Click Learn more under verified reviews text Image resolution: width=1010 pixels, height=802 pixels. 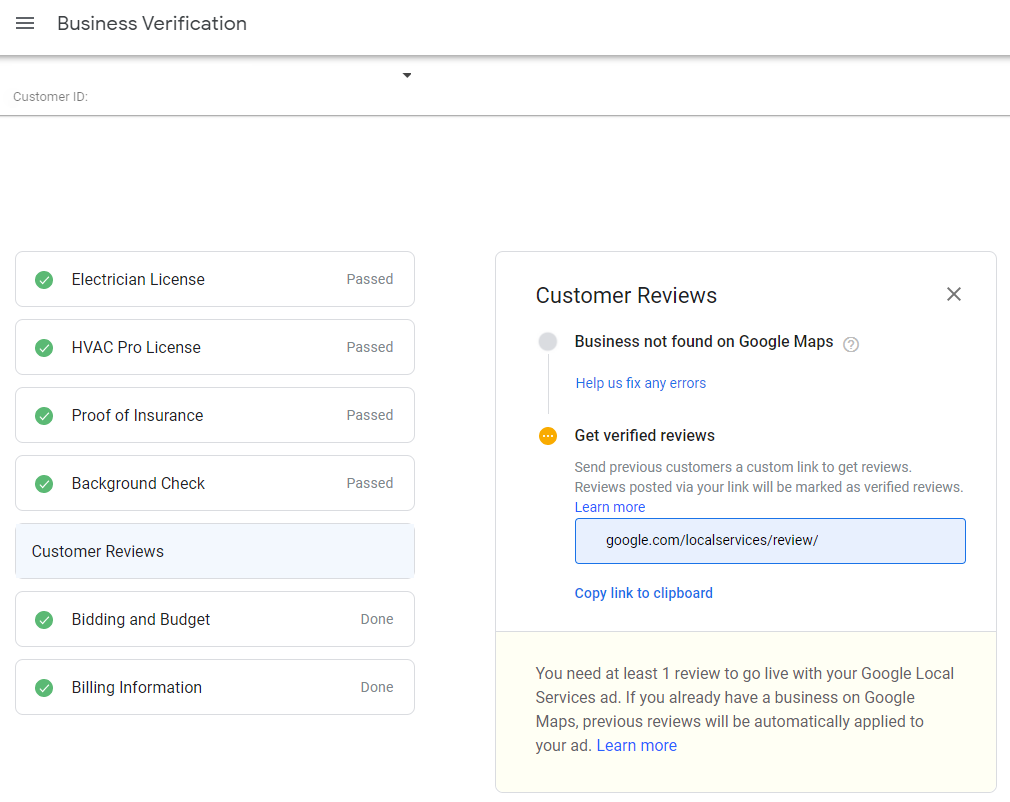(x=609, y=507)
